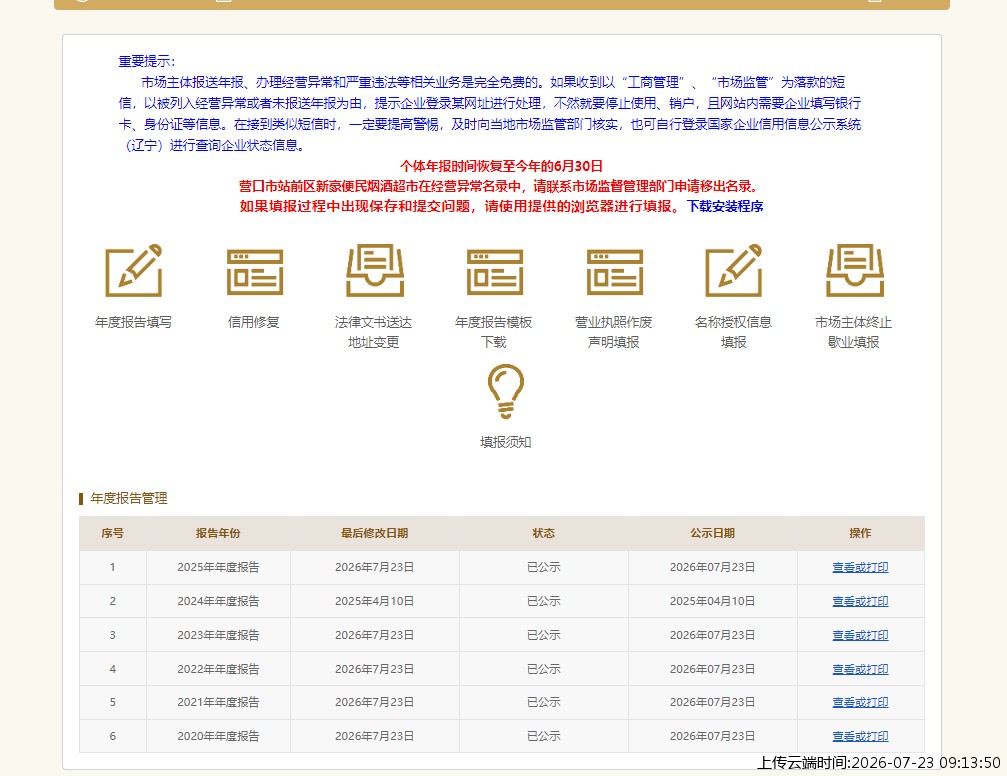Click the 最后修改日期 column header
1007x776 pixels.
pos(374,533)
